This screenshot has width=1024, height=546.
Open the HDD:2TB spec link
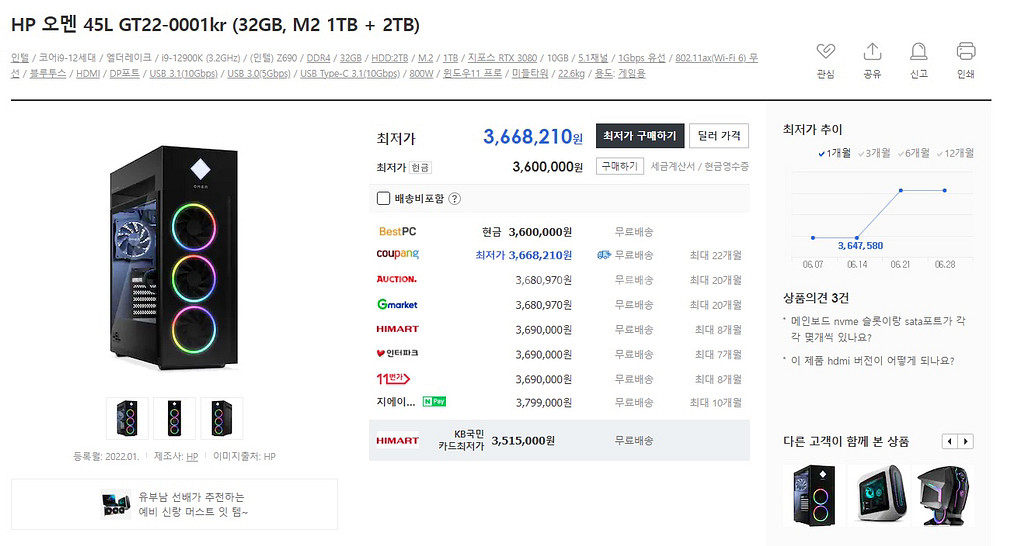(x=390, y=58)
